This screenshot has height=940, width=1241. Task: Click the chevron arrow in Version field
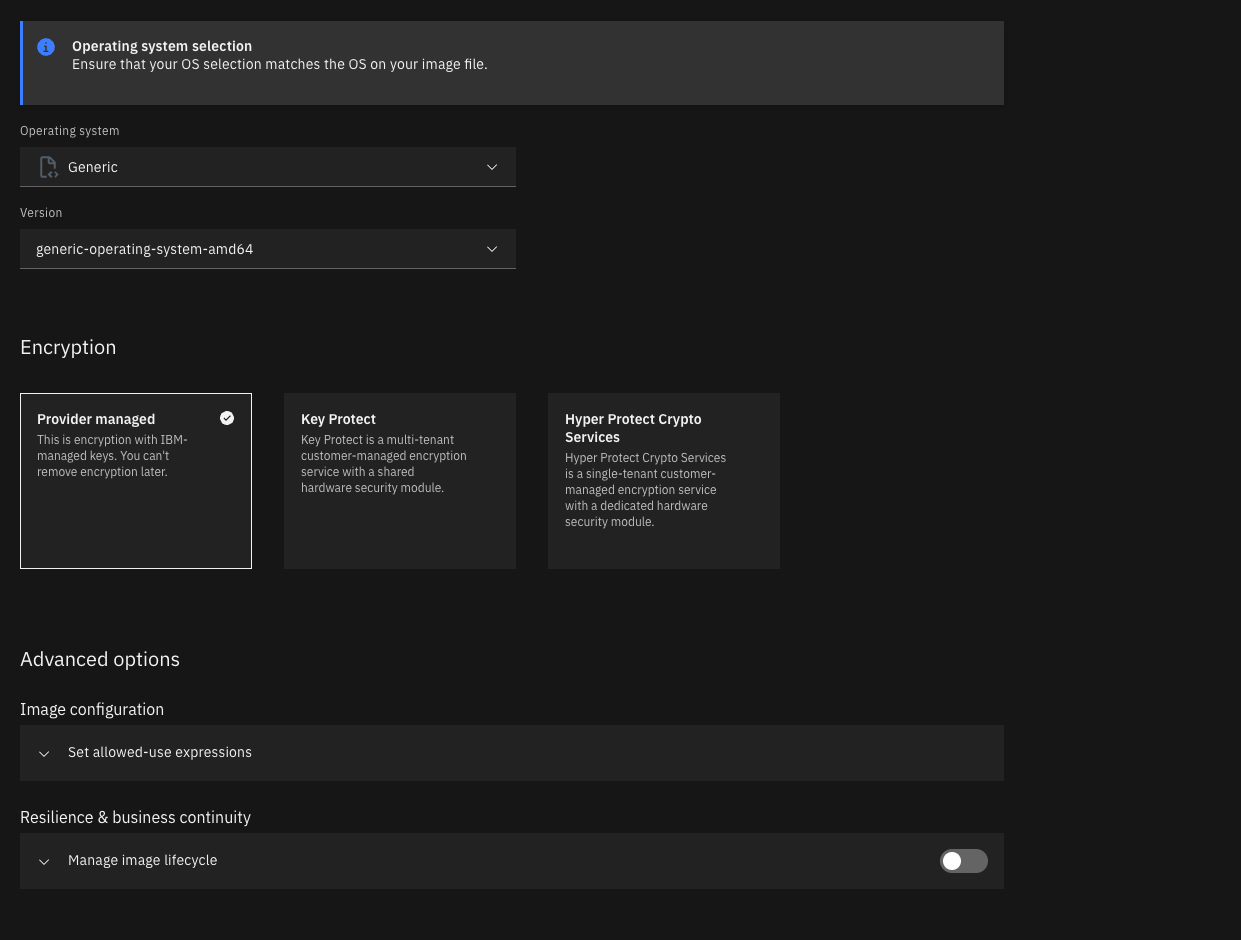[492, 249]
